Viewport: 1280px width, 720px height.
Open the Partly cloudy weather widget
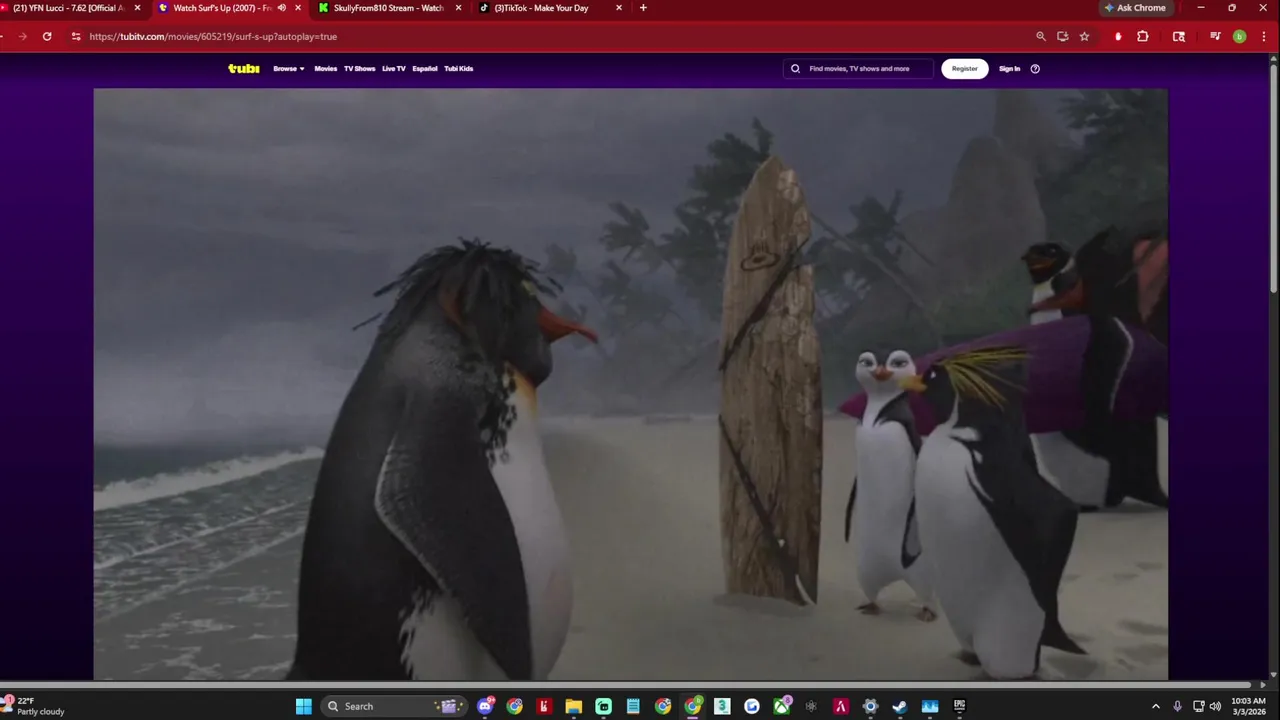tap(34, 706)
